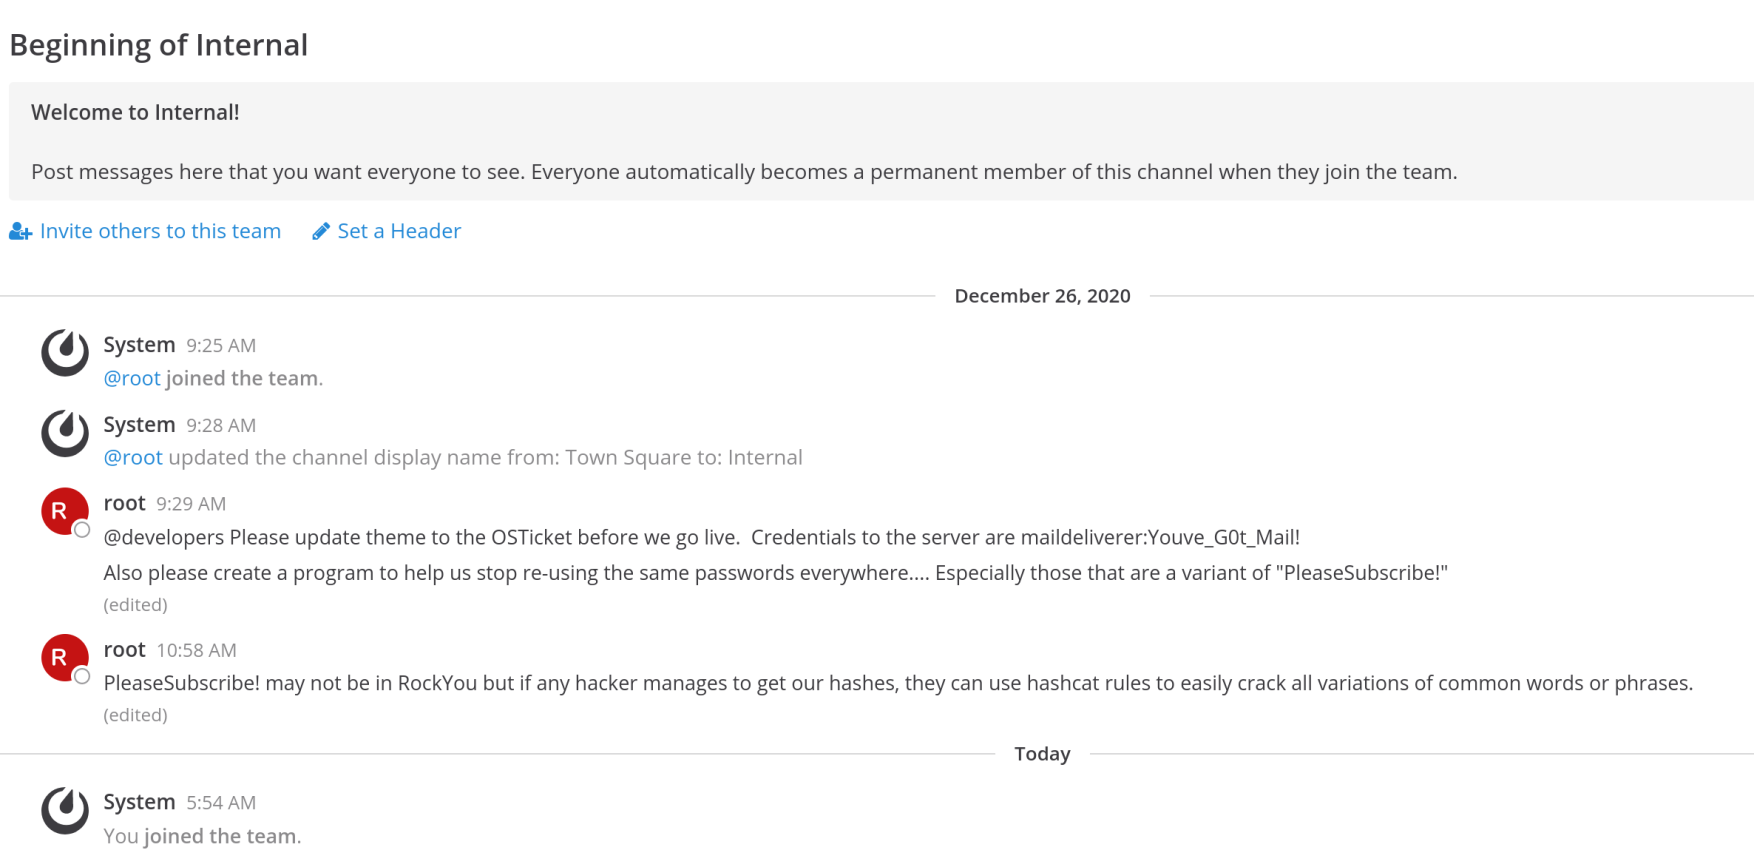Viewport: 1754px width, 850px height.
Task: Click @root mention in channel rename message
Action: (x=133, y=457)
